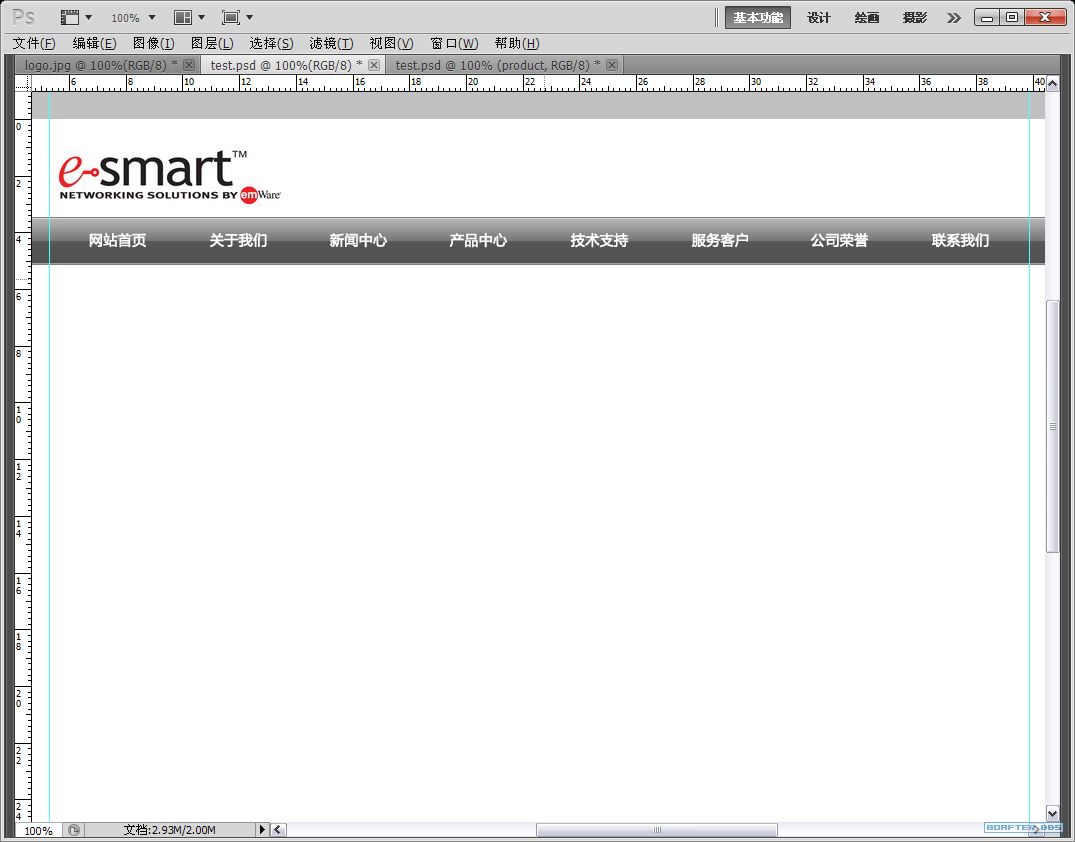Click the horizontal scrollbar left arrow
Screen dimensions: 1075x842
[278, 830]
